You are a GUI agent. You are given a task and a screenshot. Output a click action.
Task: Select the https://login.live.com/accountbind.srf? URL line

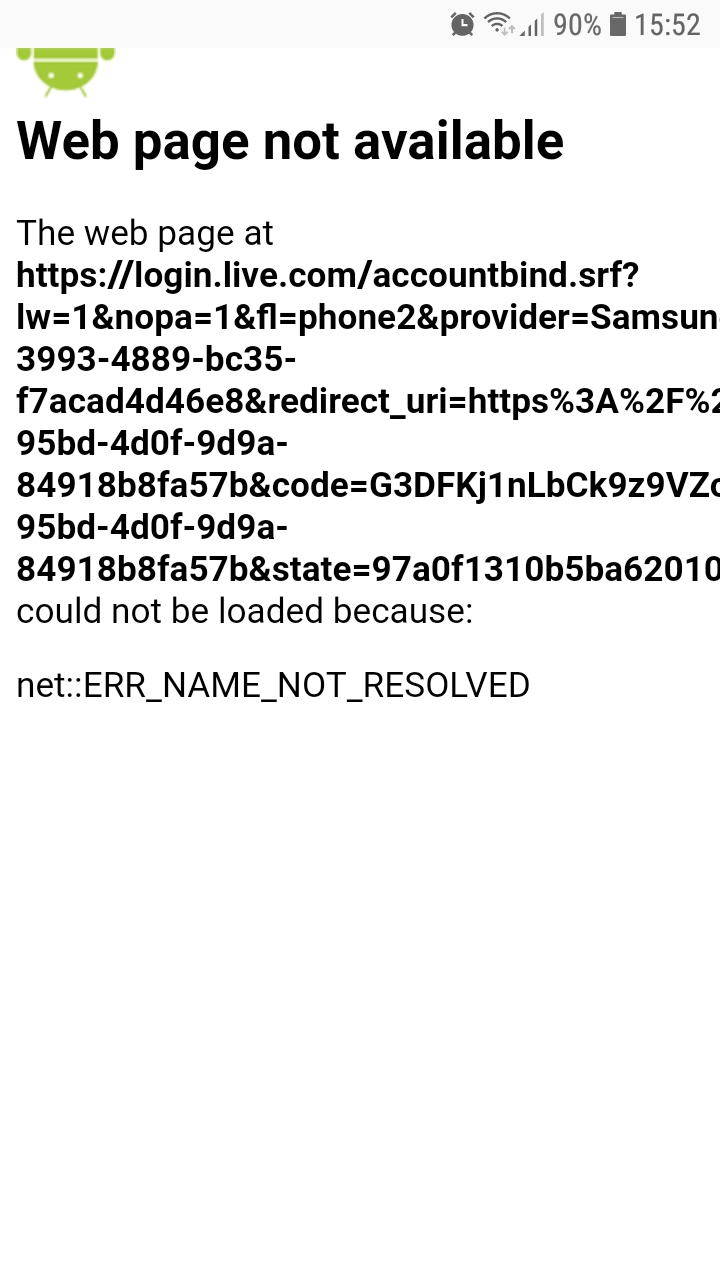(328, 275)
